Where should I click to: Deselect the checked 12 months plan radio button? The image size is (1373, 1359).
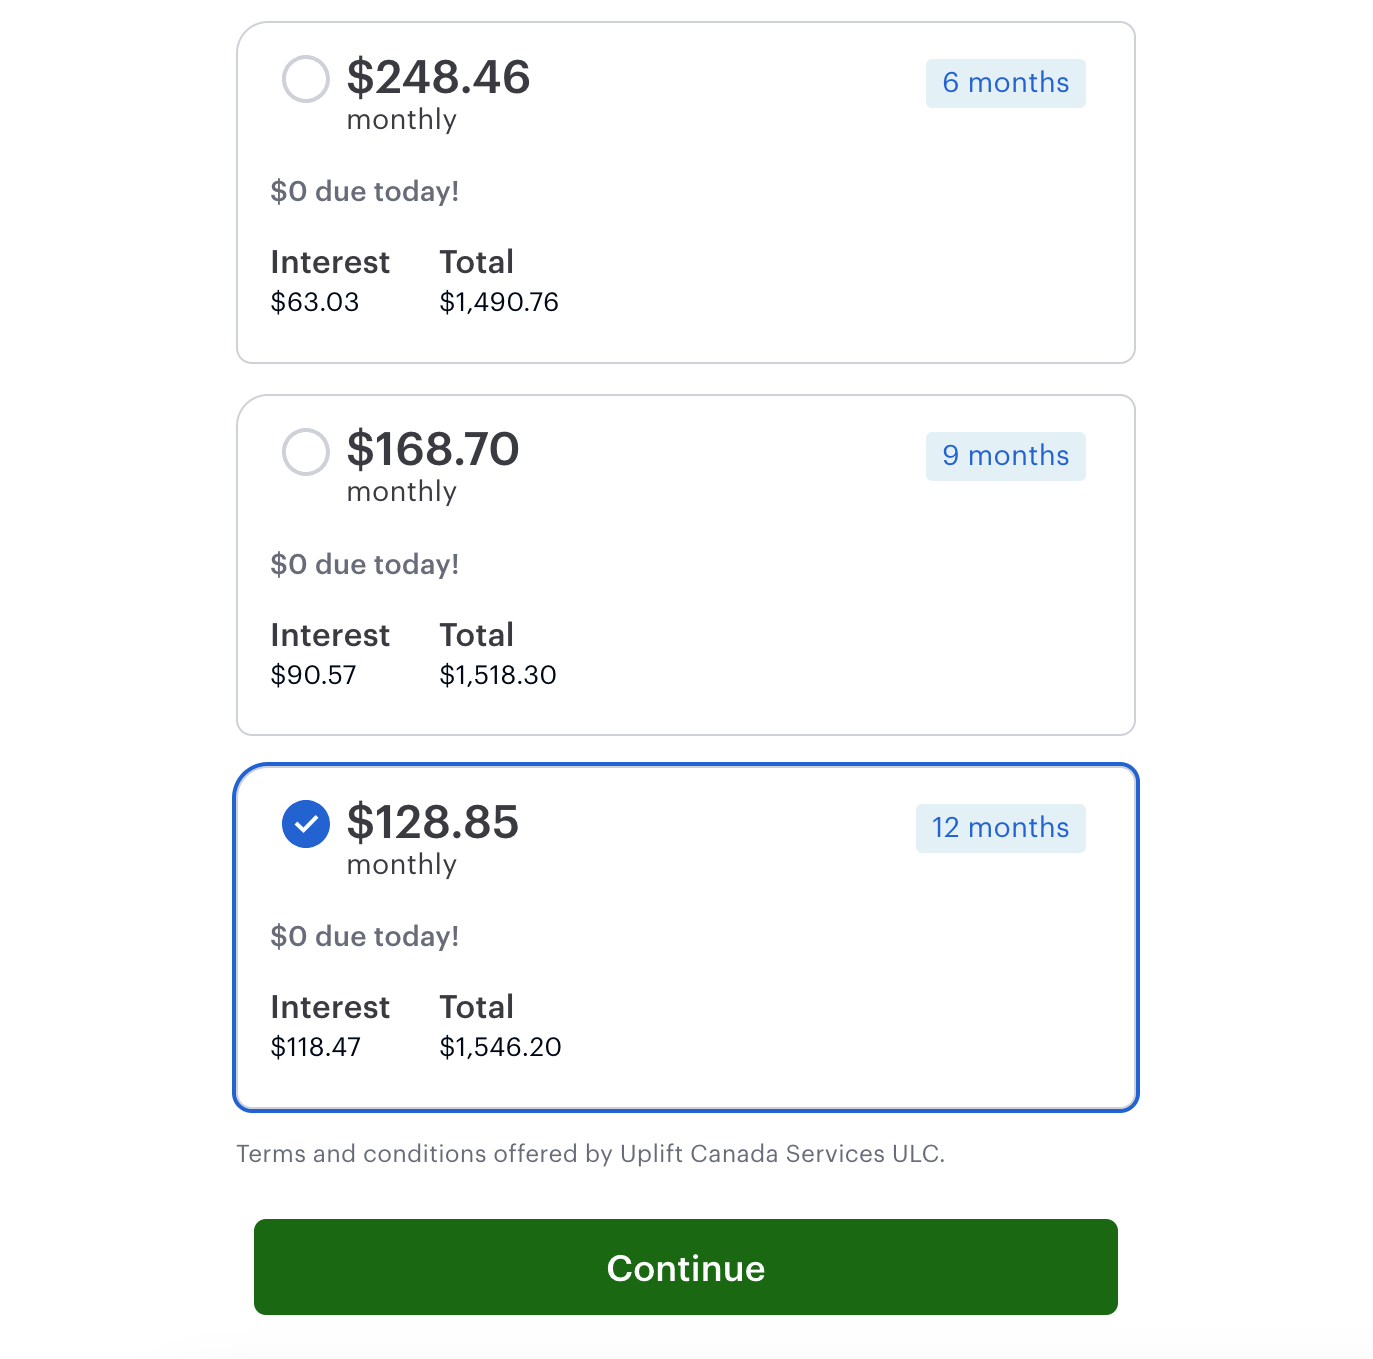tap(306, 824)
